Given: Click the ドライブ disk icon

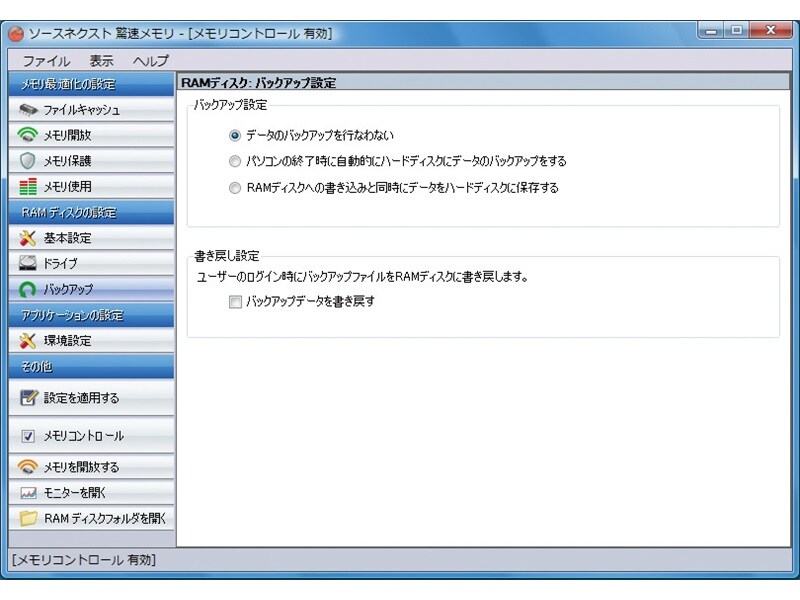Looking at the screenshot, I should point(28,263).
